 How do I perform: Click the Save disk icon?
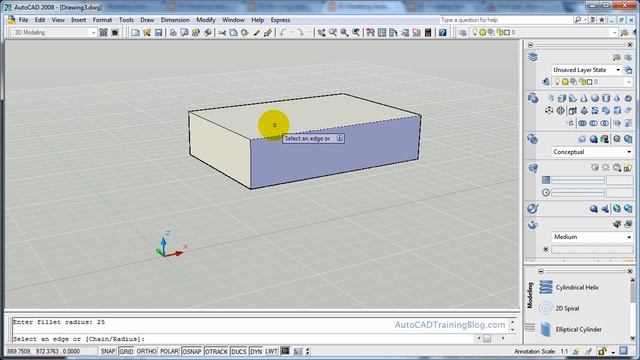pos(158,33)
